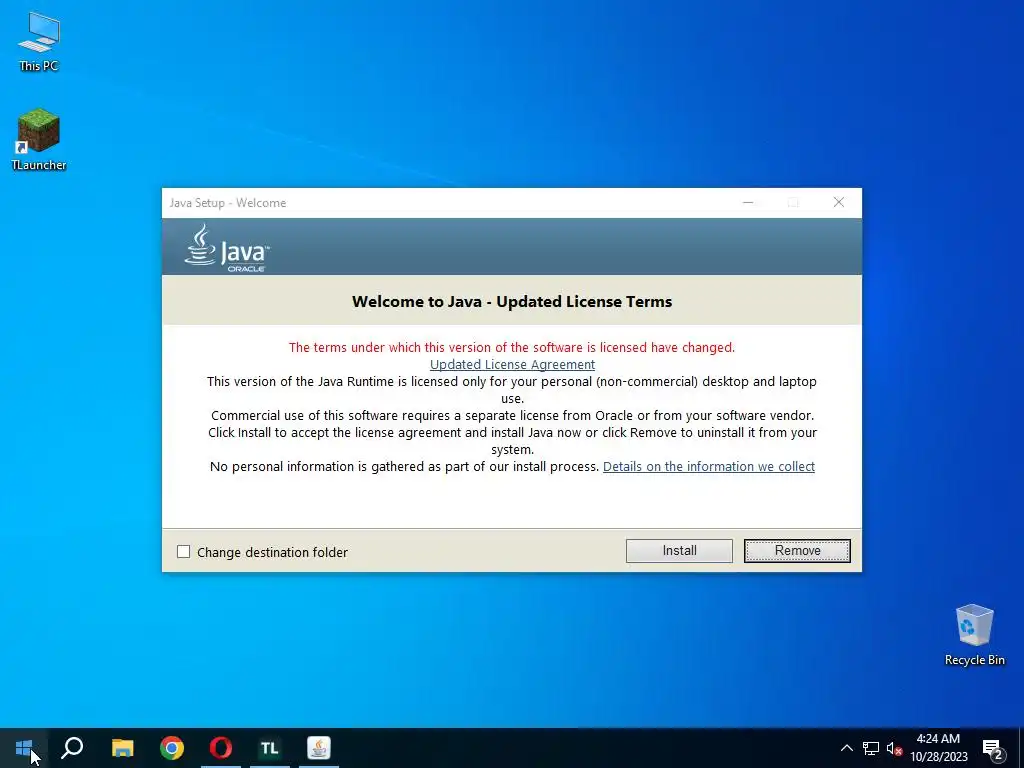This screenshot has height=768, width=1024.
Task: Launch File Explorer from the taskbar
Action: tap(122, 748)
